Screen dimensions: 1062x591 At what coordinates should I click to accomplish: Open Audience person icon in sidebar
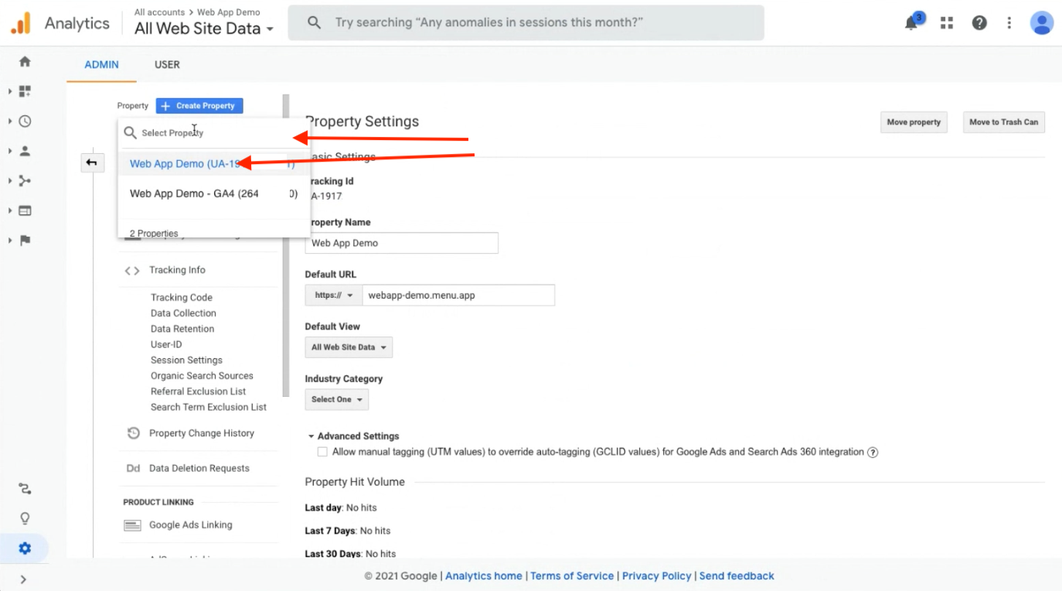tap(25, 151)
